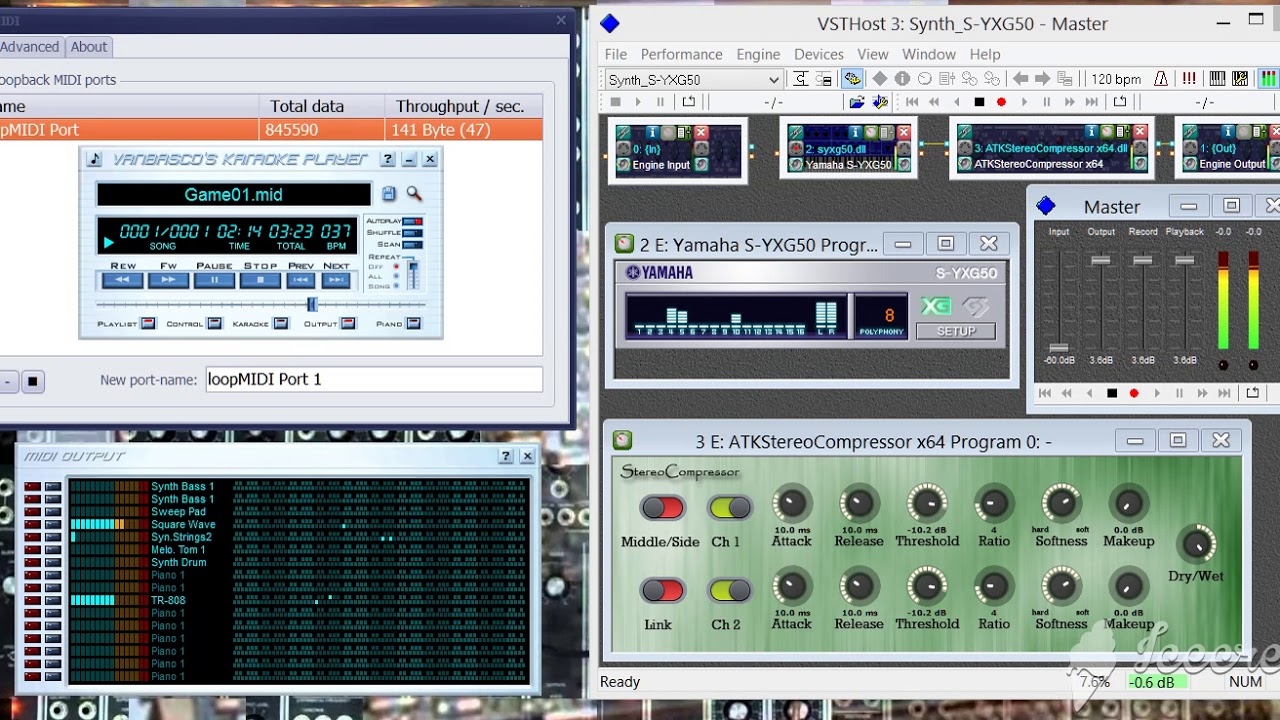1280x720 pixels.
Task: Toggle Shuffle in Karaoke Player
Action: [x=412, y=233]
